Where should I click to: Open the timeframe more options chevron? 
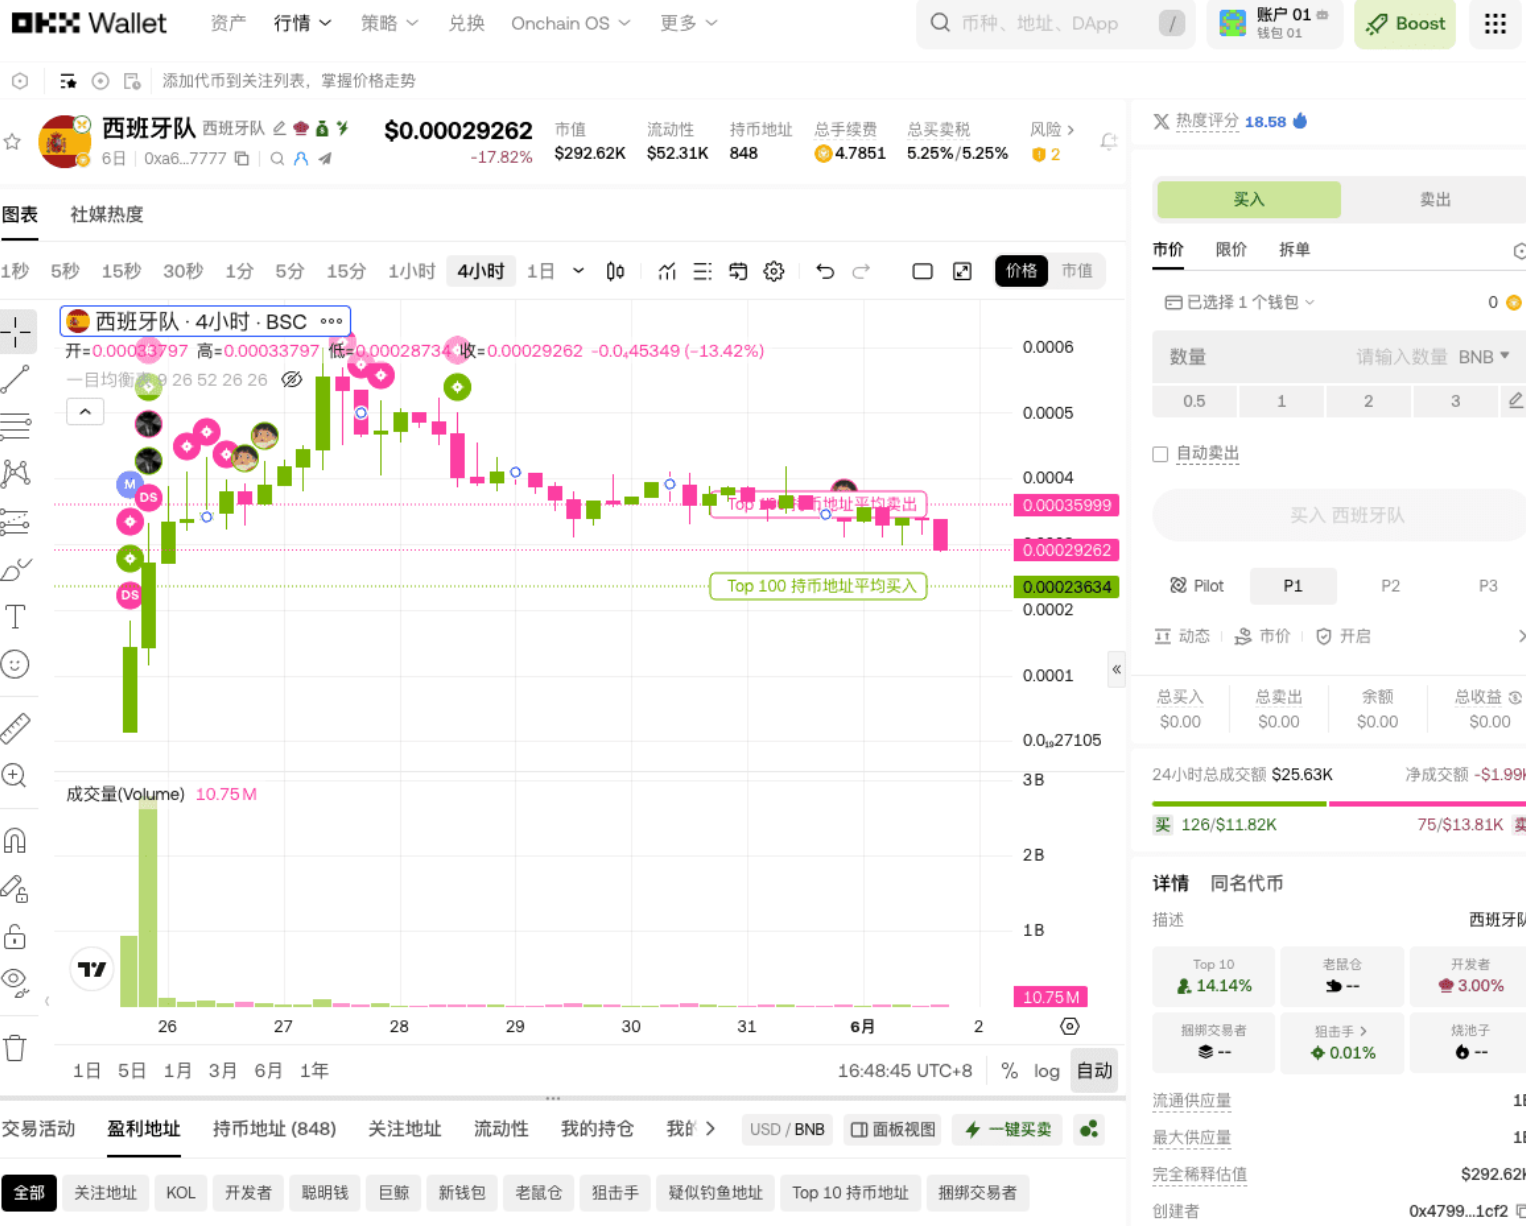click(578, 271)
